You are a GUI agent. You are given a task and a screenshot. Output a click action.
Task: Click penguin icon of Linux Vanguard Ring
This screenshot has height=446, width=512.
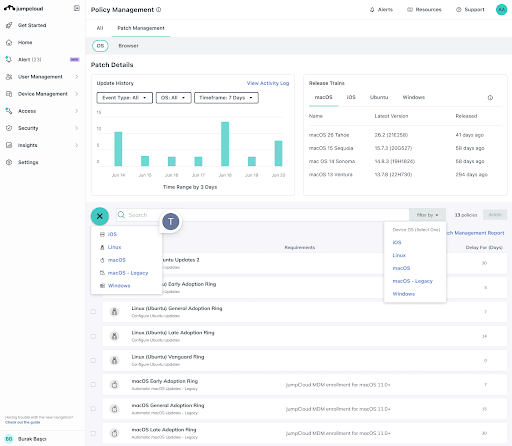tap(114, 360)
